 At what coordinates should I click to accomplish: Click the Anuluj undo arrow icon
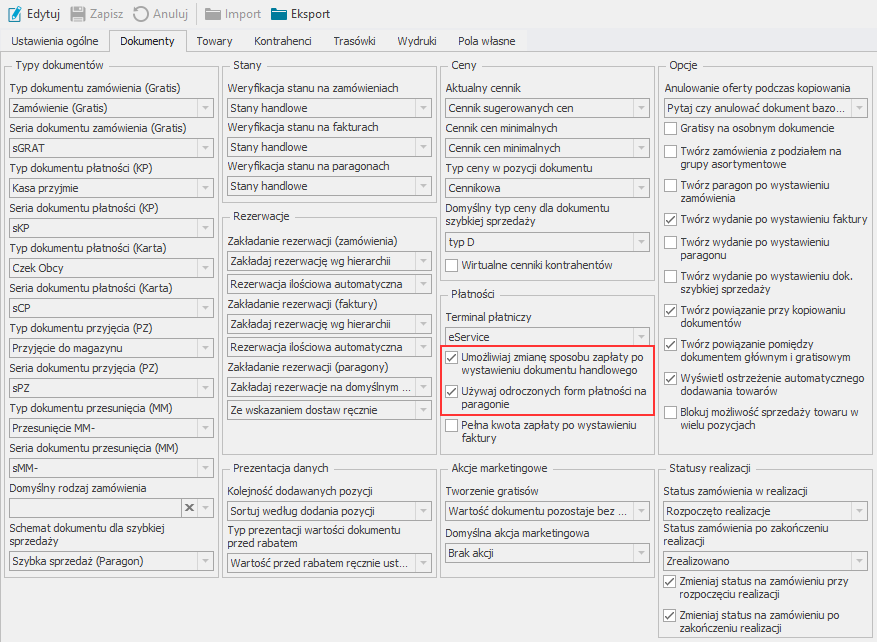[x=141, y=14]
